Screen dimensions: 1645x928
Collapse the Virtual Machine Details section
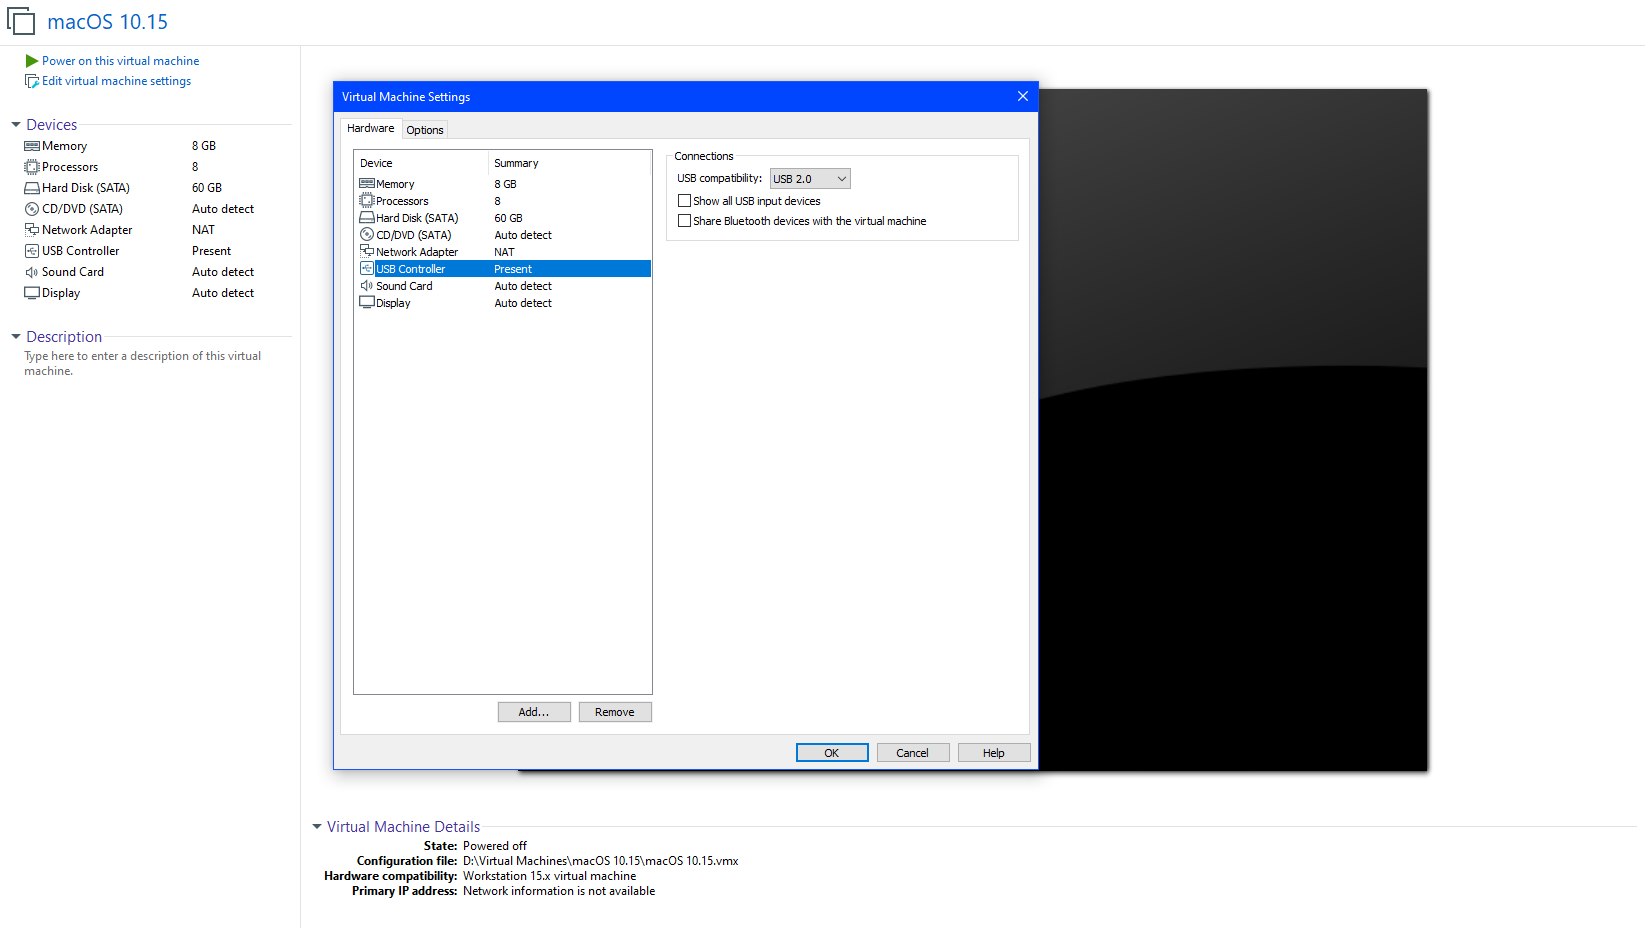(x=317, y=827)
